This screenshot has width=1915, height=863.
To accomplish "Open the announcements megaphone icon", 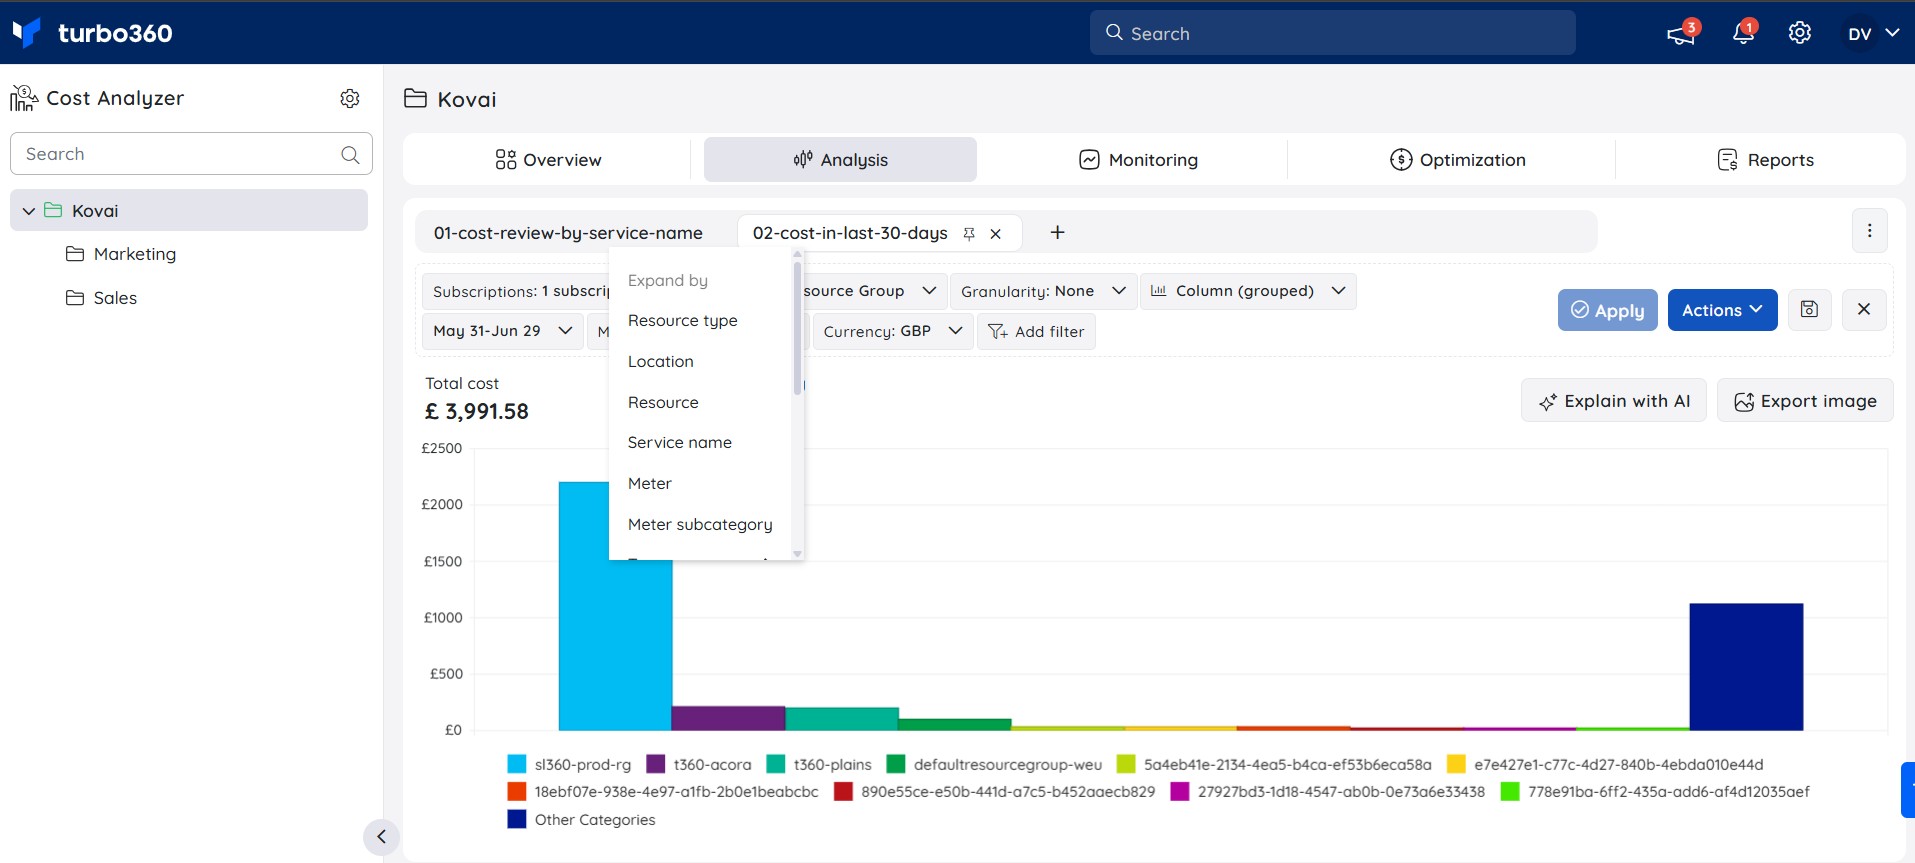I will point(1681,34).
